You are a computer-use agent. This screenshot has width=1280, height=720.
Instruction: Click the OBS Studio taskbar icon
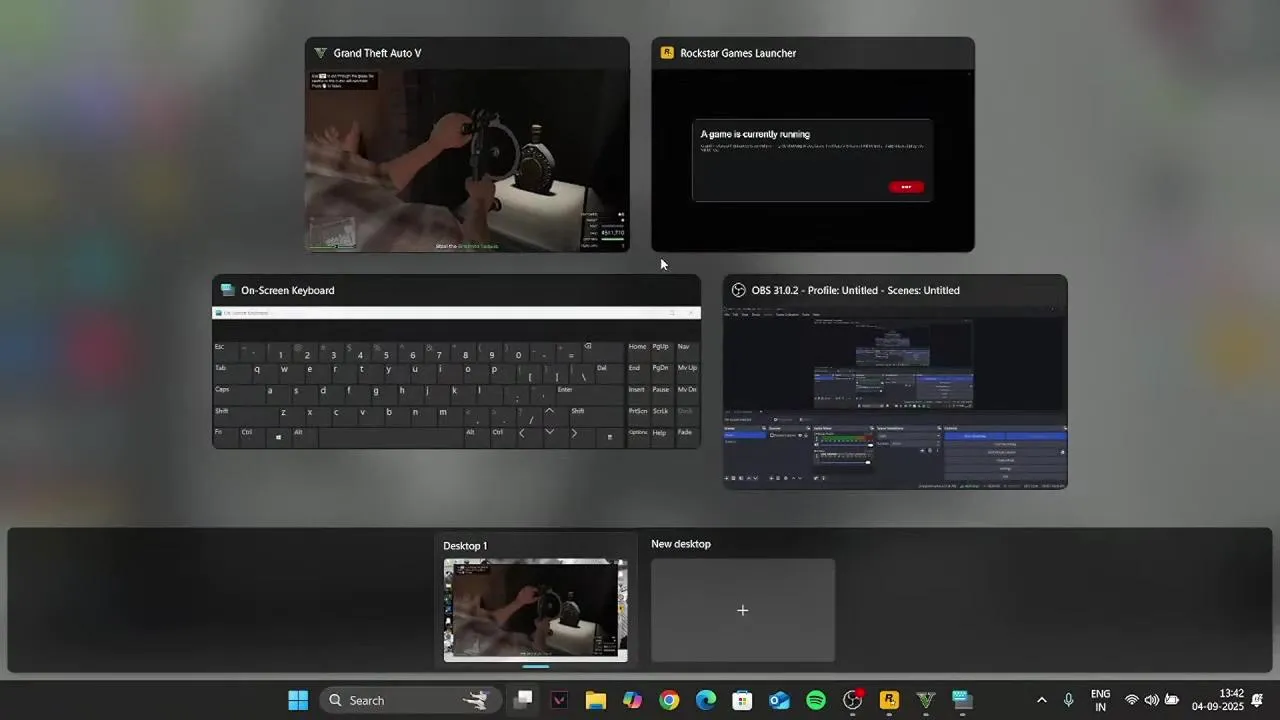[852, 700]
